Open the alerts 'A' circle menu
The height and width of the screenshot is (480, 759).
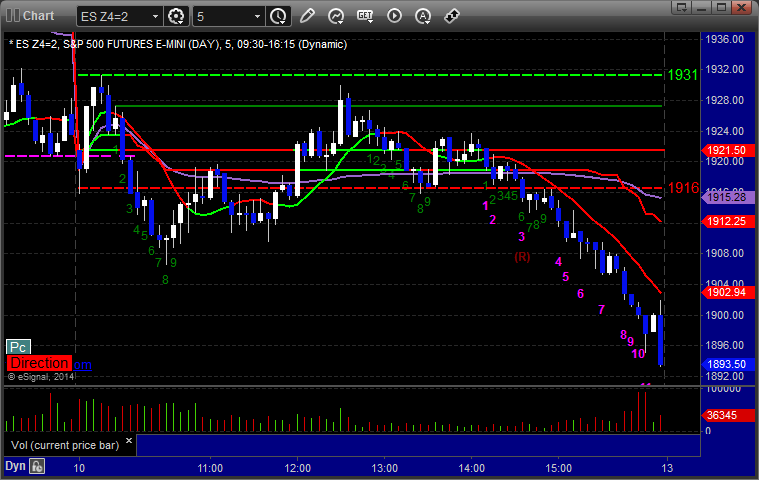pos(423,16)
